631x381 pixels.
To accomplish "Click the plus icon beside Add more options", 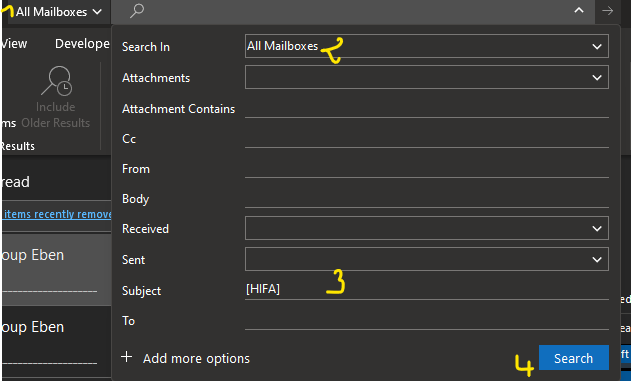I will 126,357.
